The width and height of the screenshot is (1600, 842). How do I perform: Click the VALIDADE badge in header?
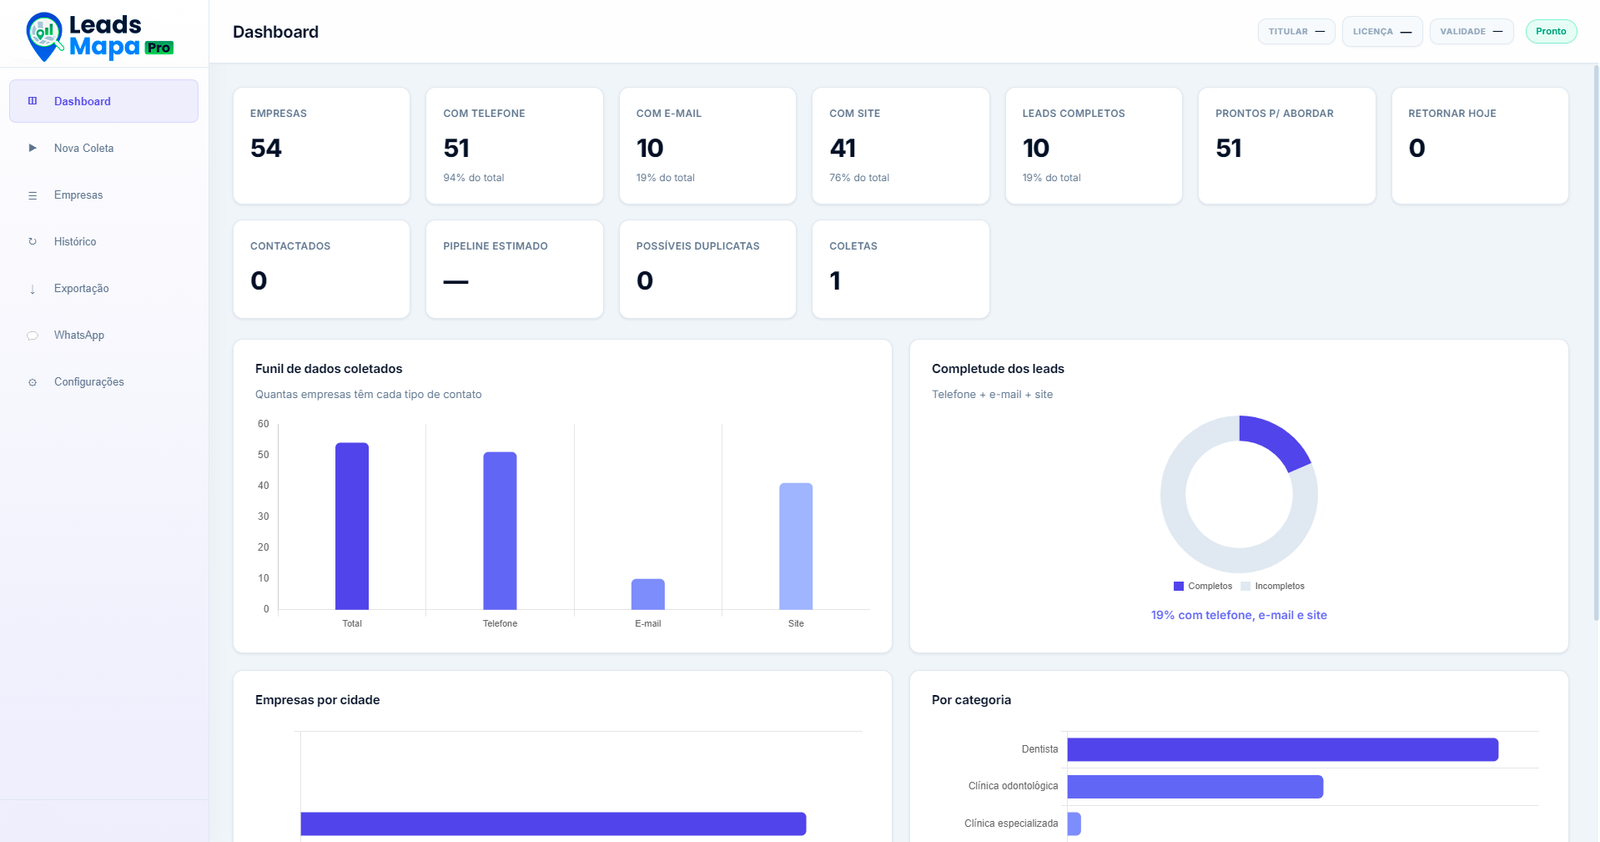coord(1471,31)
